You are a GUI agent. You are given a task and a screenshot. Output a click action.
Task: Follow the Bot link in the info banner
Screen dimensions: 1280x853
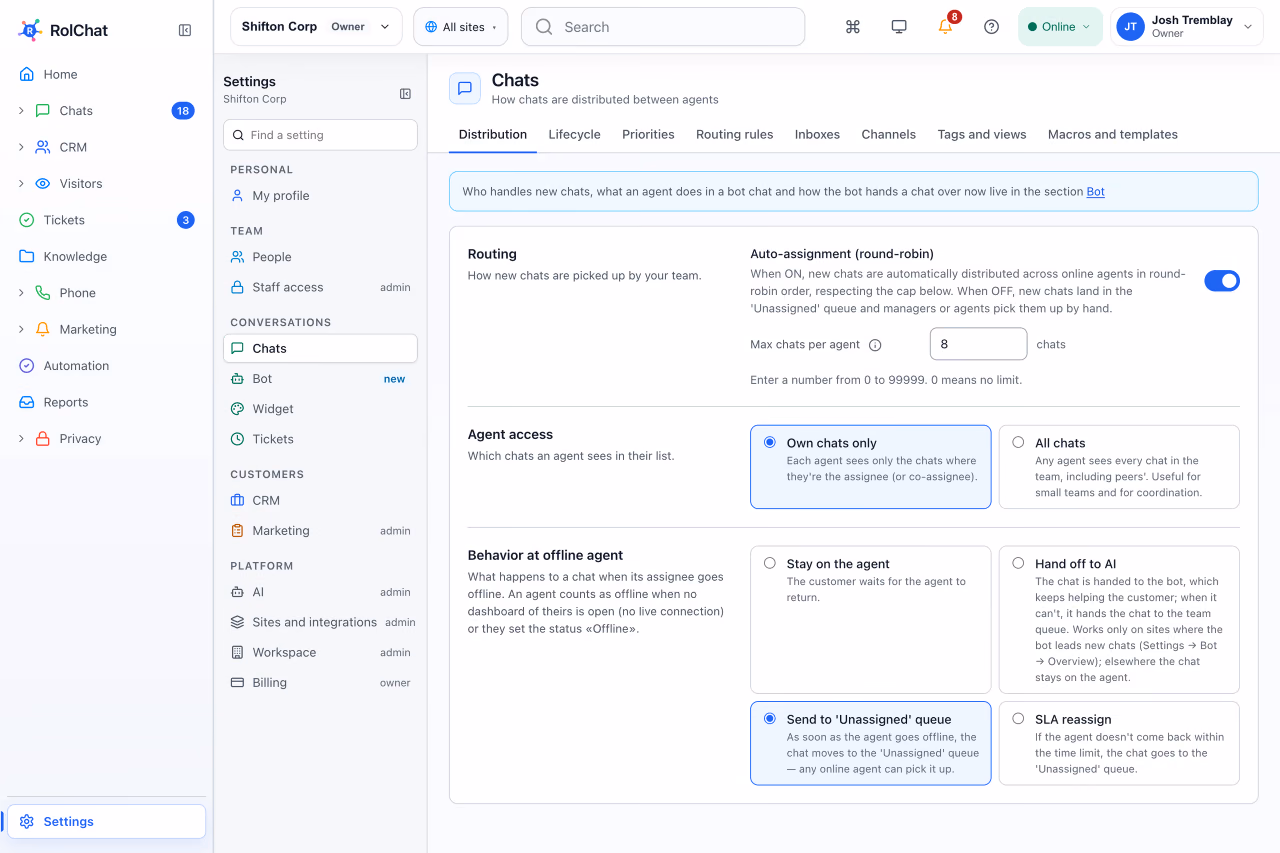[1096, 192]
